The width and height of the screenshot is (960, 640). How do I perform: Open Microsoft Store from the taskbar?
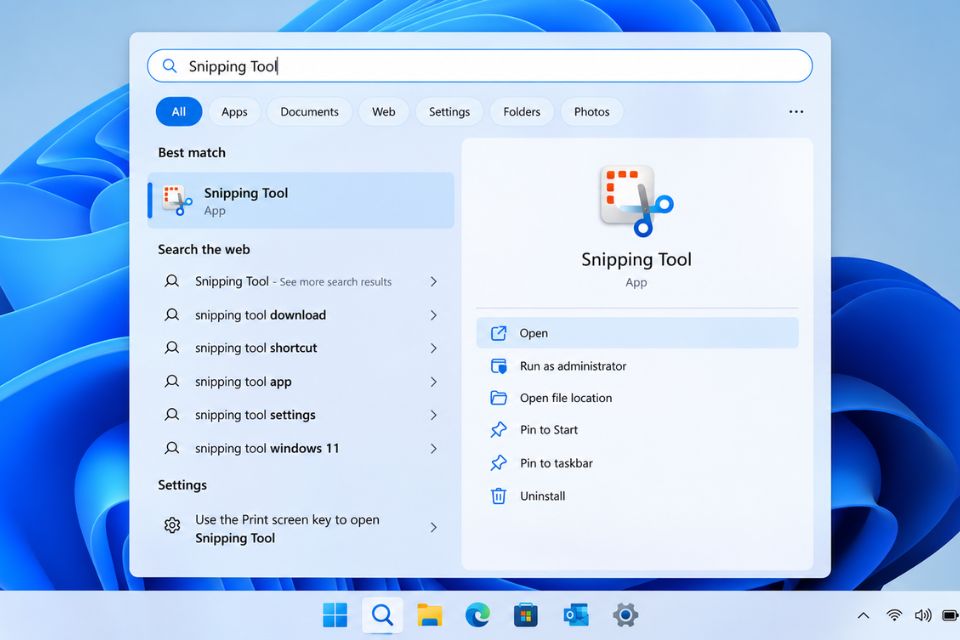coord(525,615)
